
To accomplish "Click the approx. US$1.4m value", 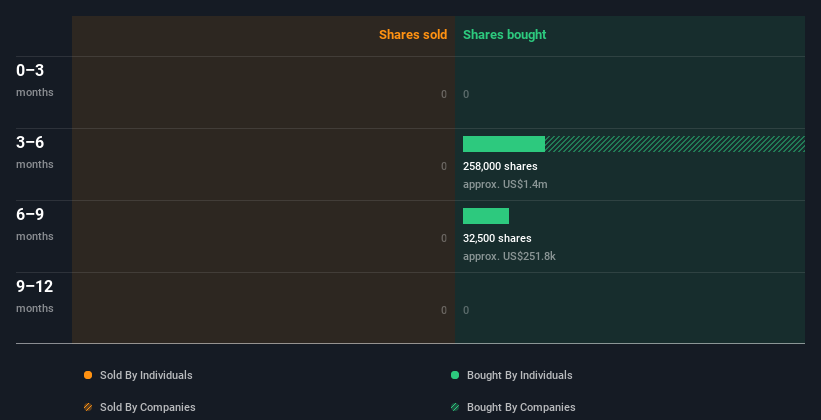I will (505, 184).
